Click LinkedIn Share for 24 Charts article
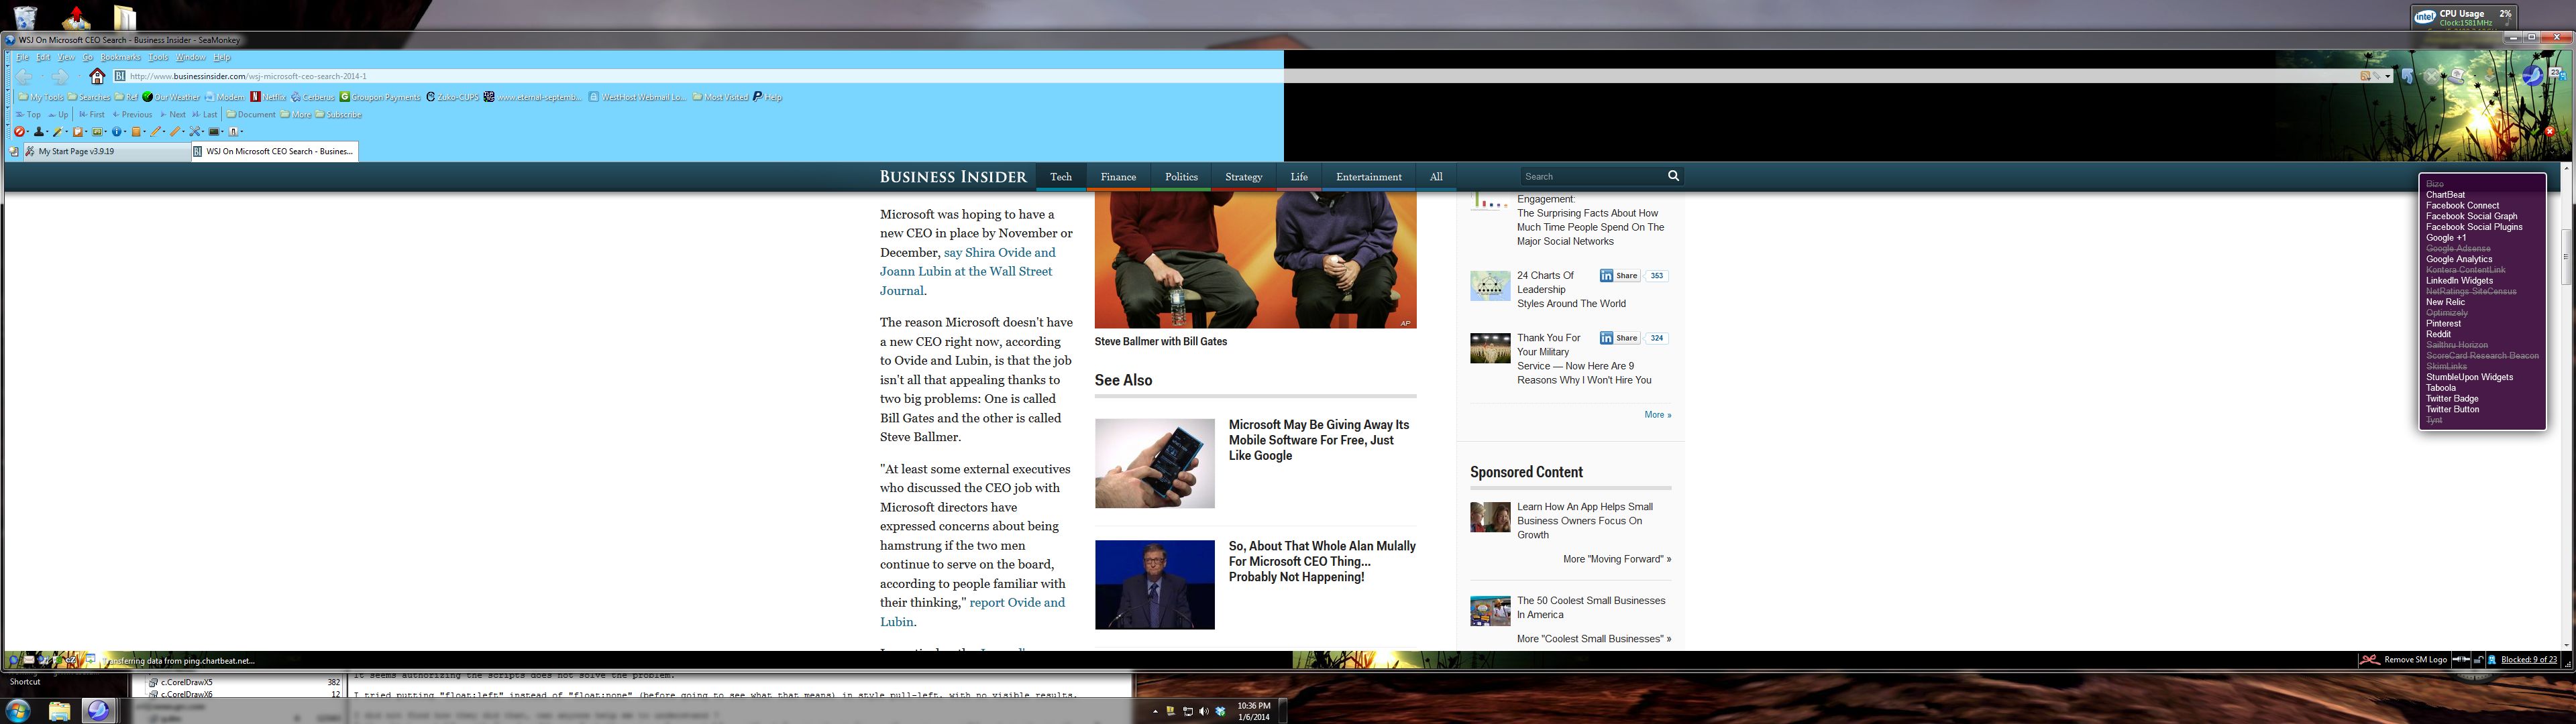2576x724 pixels. point(1619,276)
